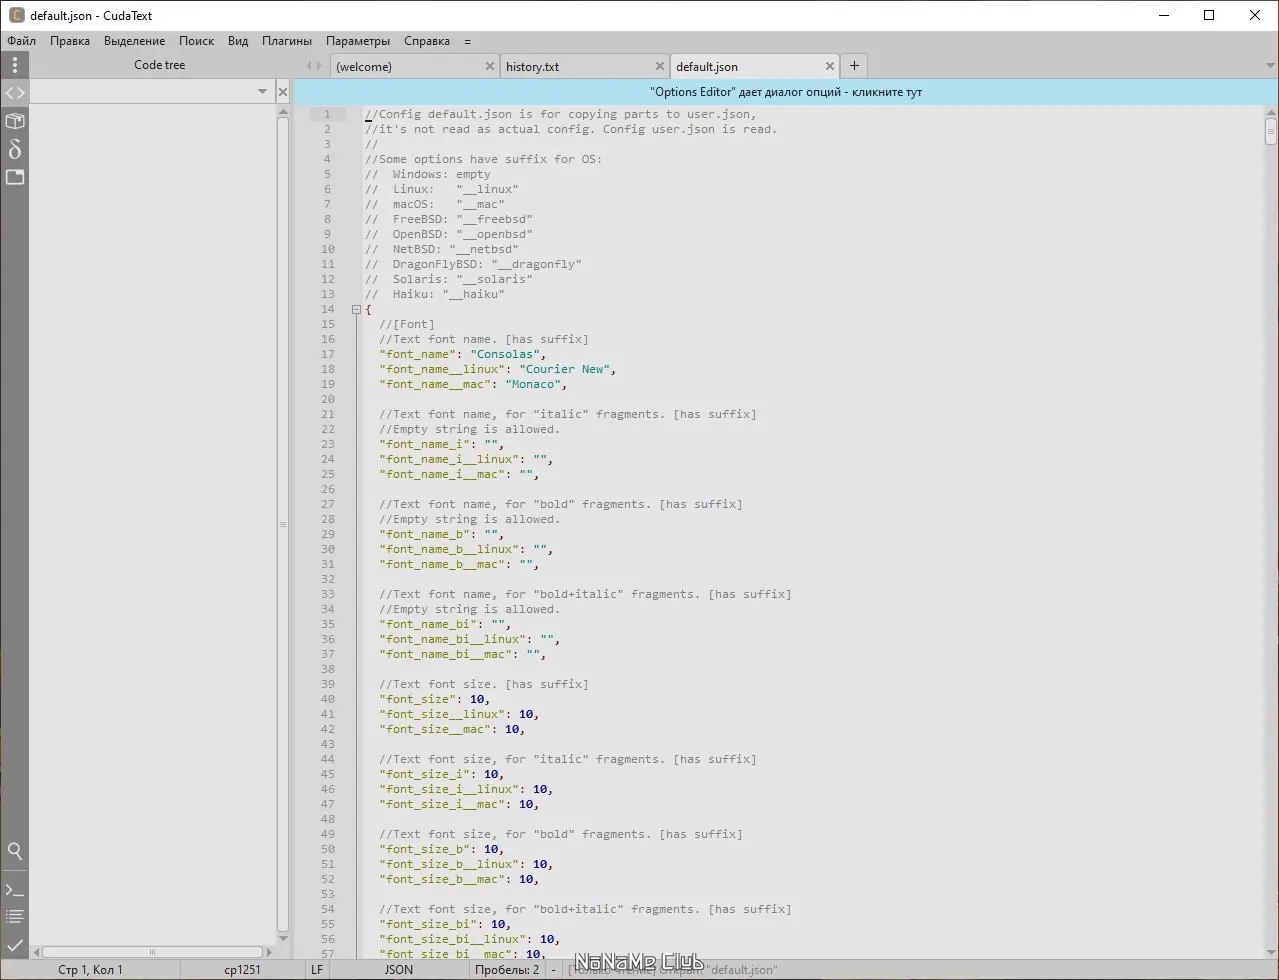Click //Empty string is allowed on line 22
Viewport: 1279px width, 980px height.
469,429
